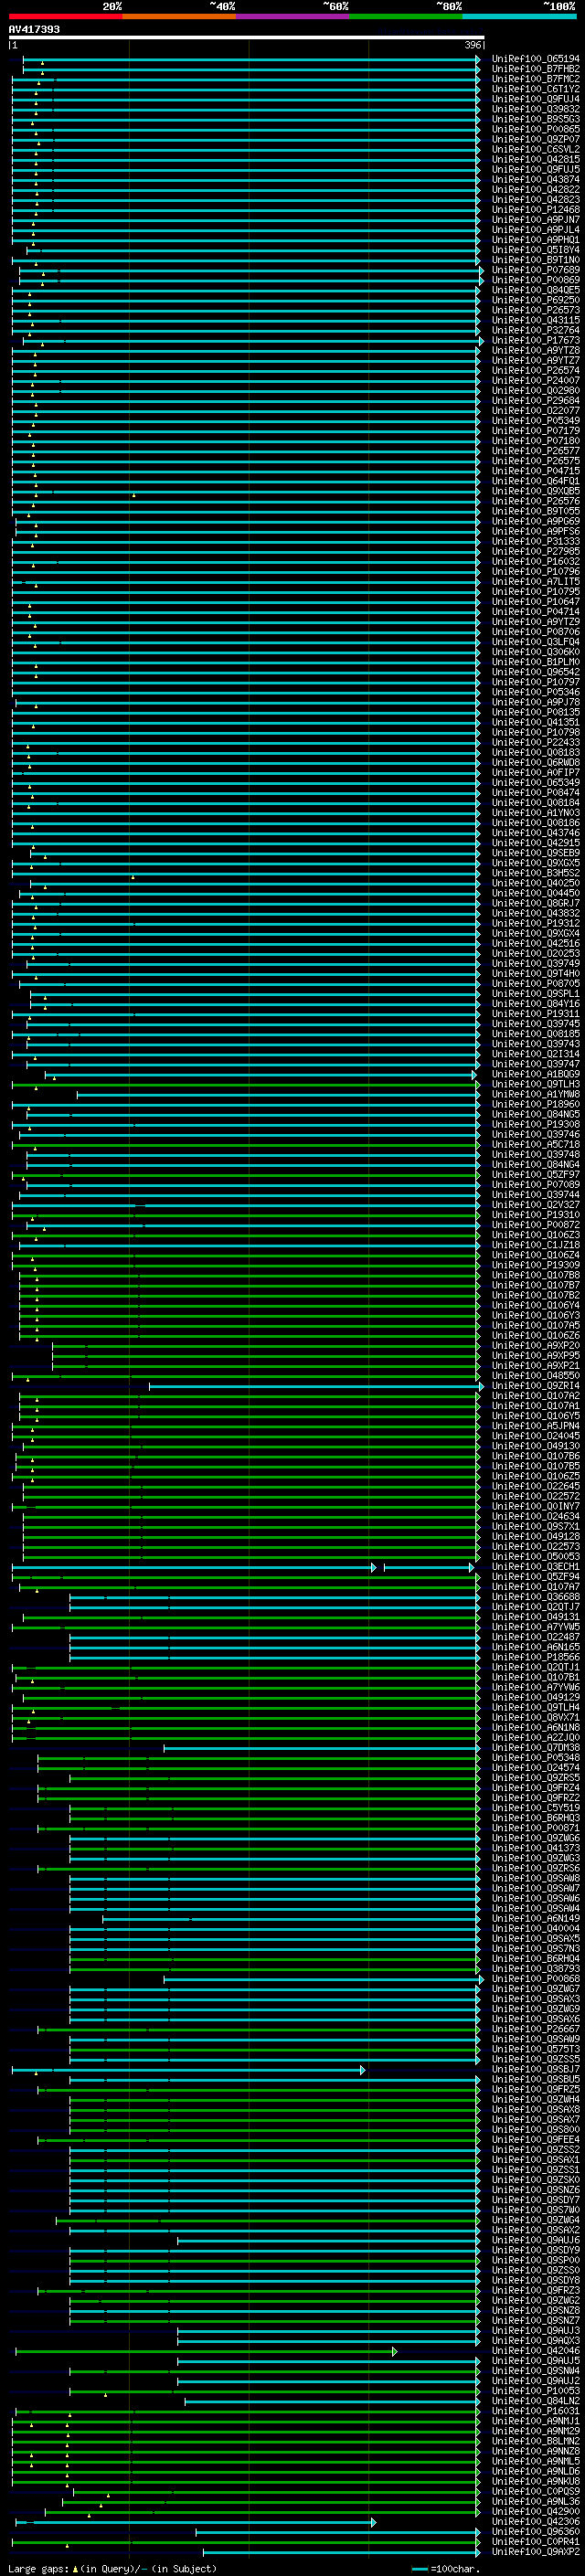Viewport: 585px width, 2576px height.
Task: Click the red 20% identity legend segment
Action: [x=65, y=16]
